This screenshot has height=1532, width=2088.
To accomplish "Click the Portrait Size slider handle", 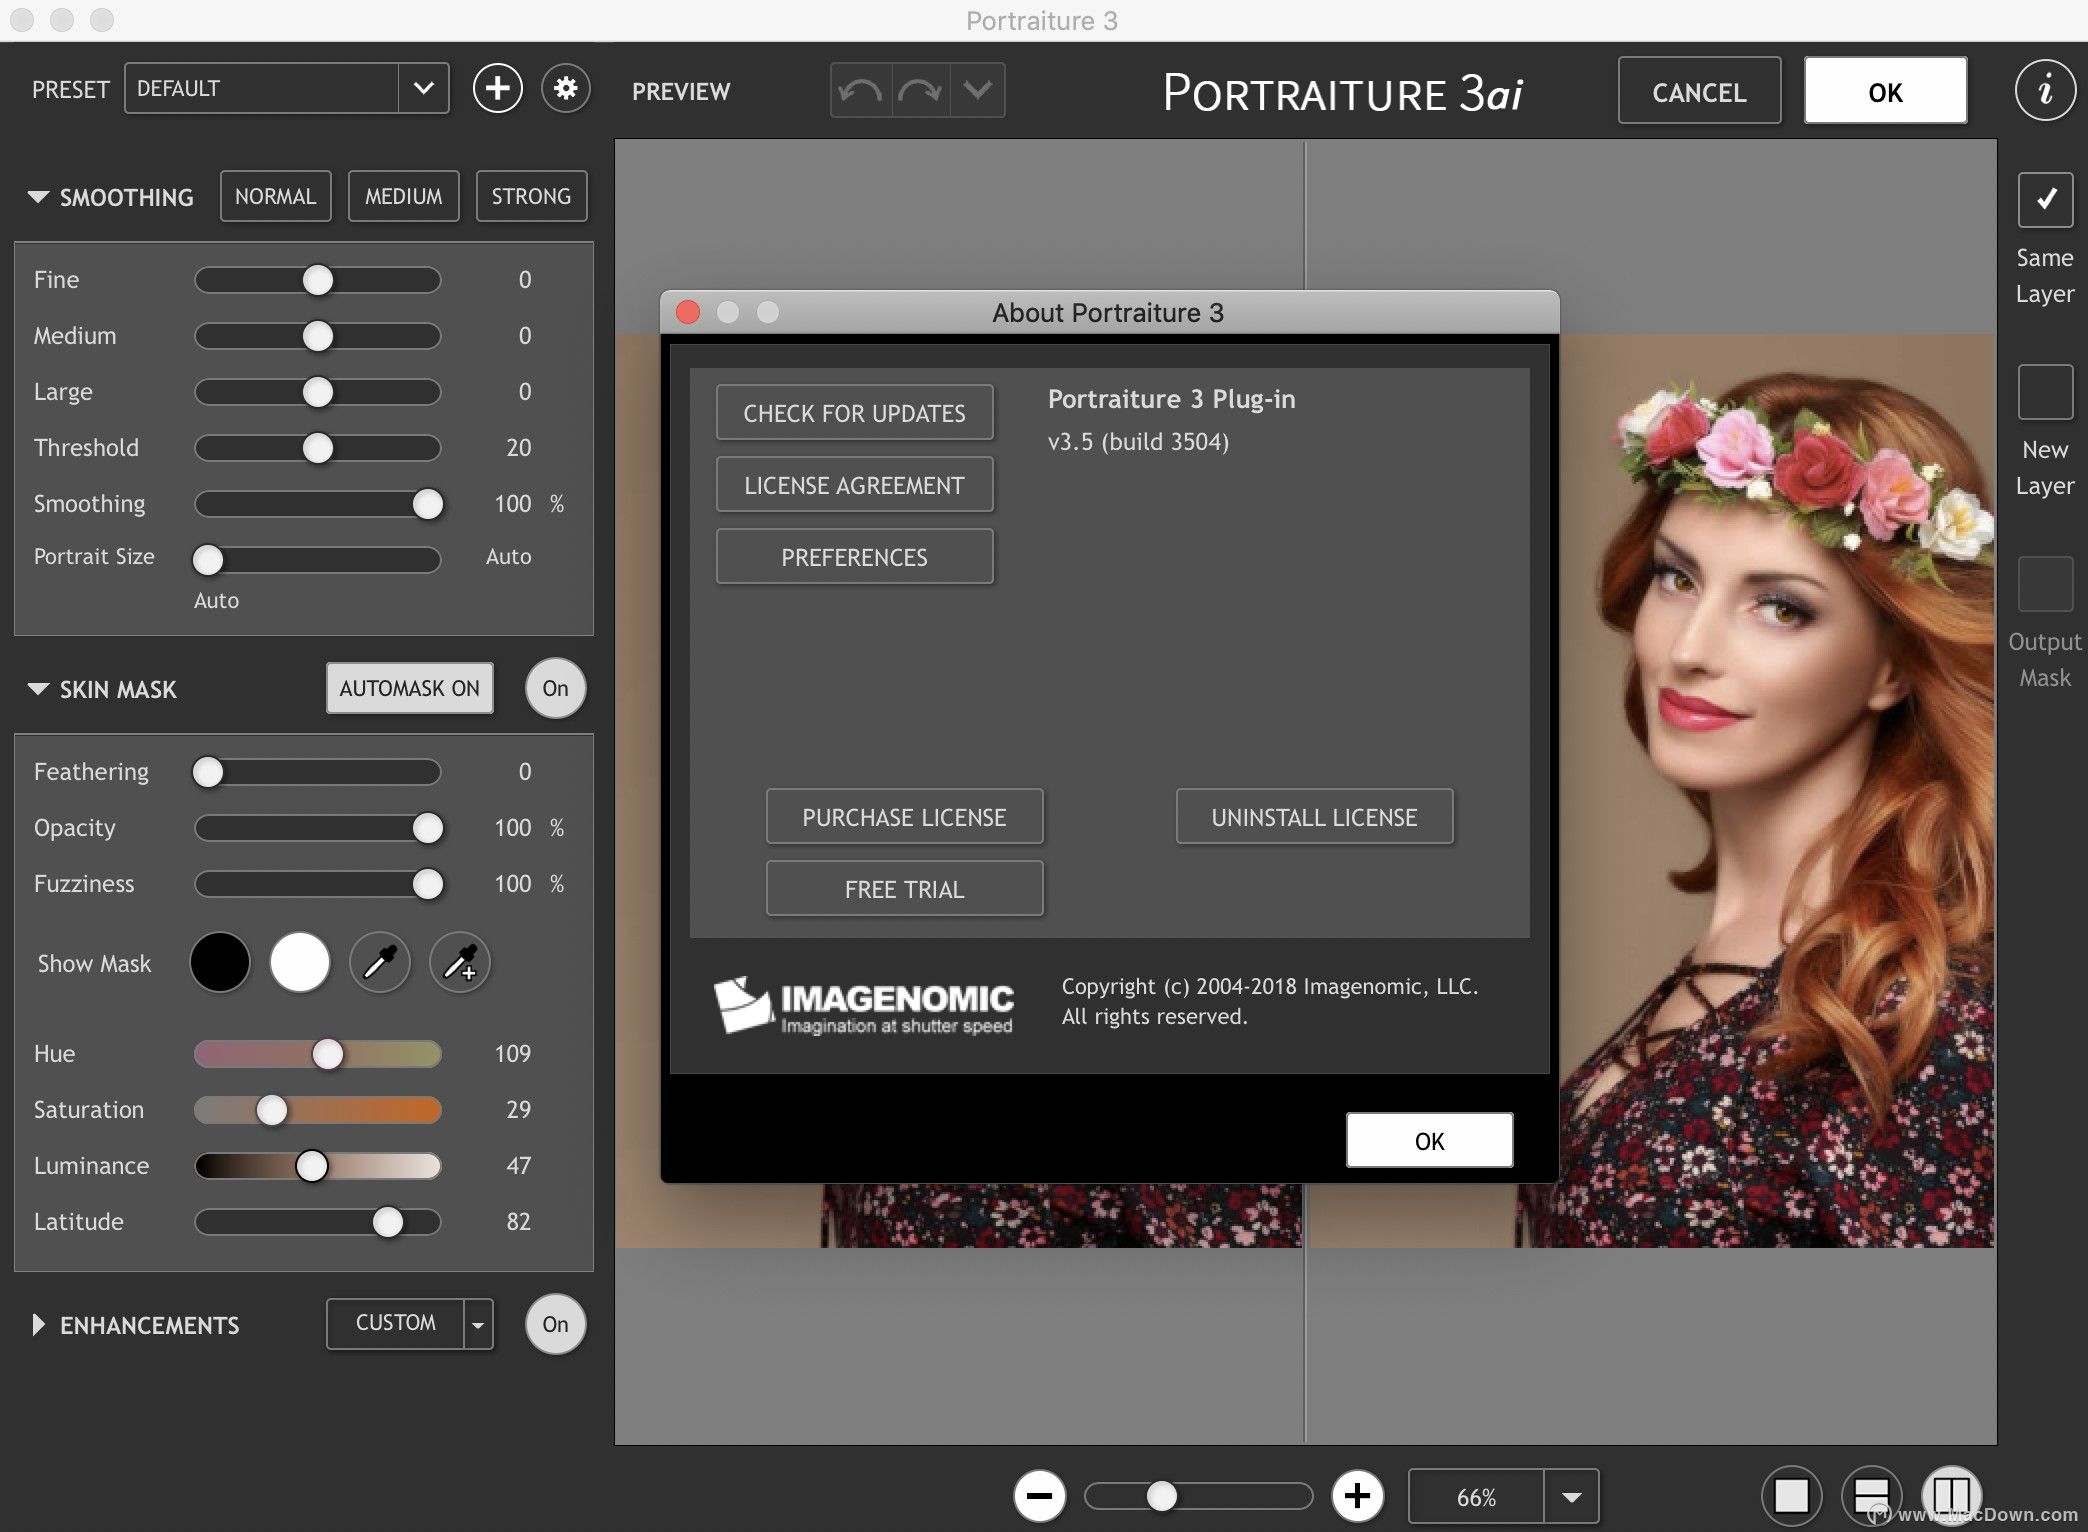I will click(x=208, y=560).
